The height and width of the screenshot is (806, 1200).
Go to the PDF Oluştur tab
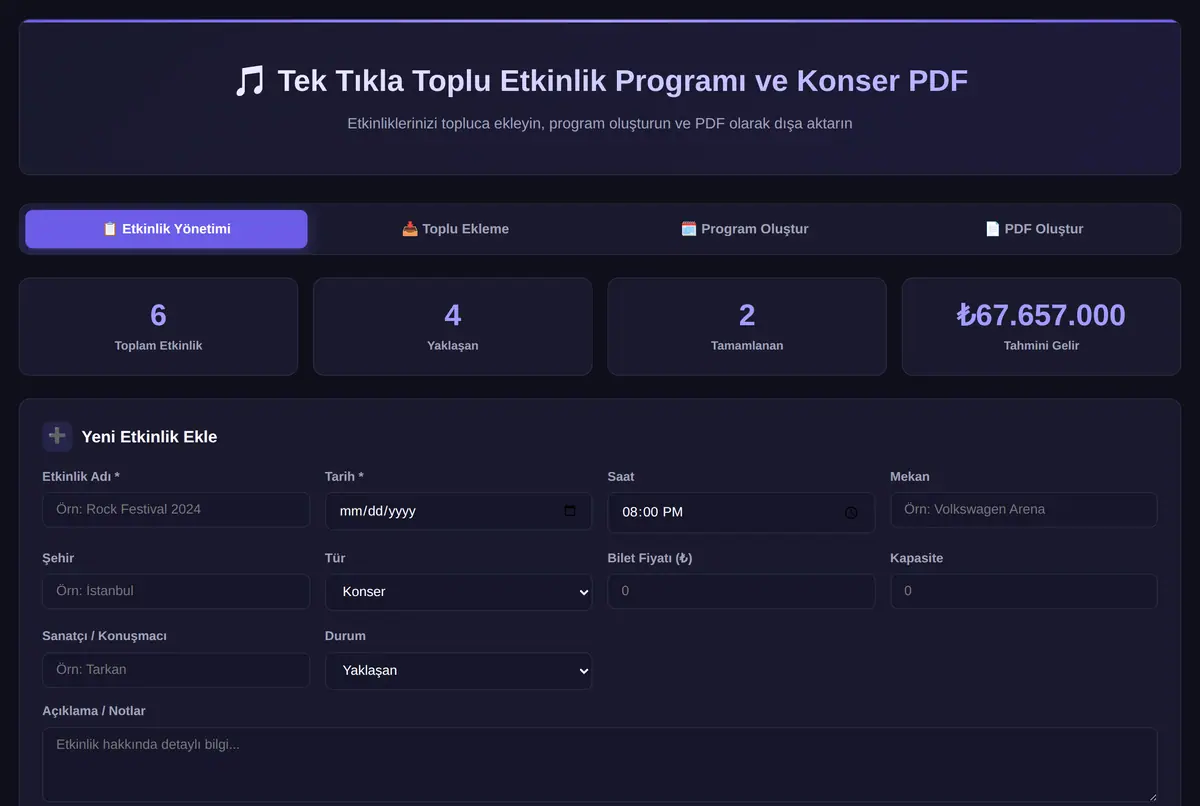[x=1033, y=229]
